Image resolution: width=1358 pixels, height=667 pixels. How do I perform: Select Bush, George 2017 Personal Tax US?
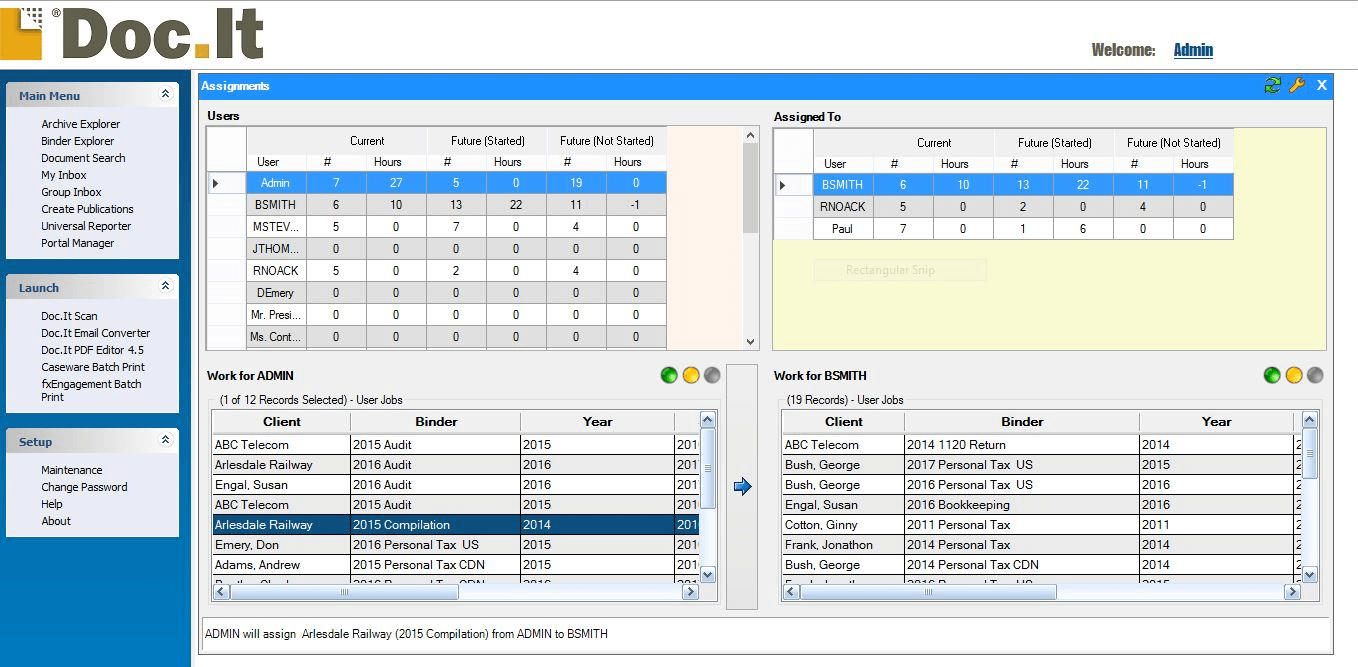[x=1042, y=465]
